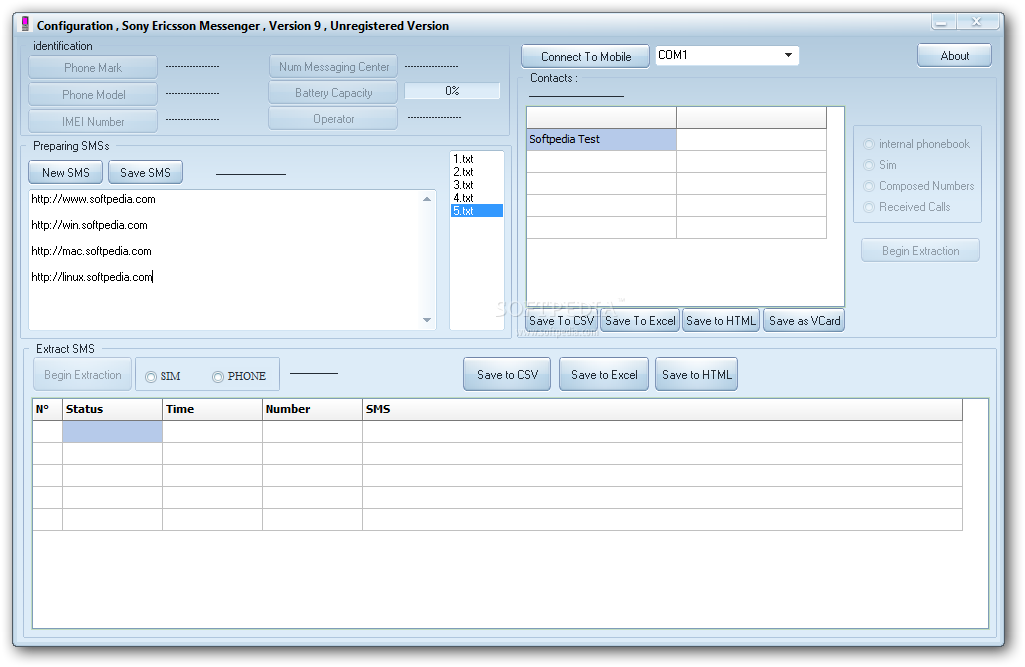This screenshot has width=1025, height=667.
Task: Click the Status column header
Action: click(x=112, y=409)
